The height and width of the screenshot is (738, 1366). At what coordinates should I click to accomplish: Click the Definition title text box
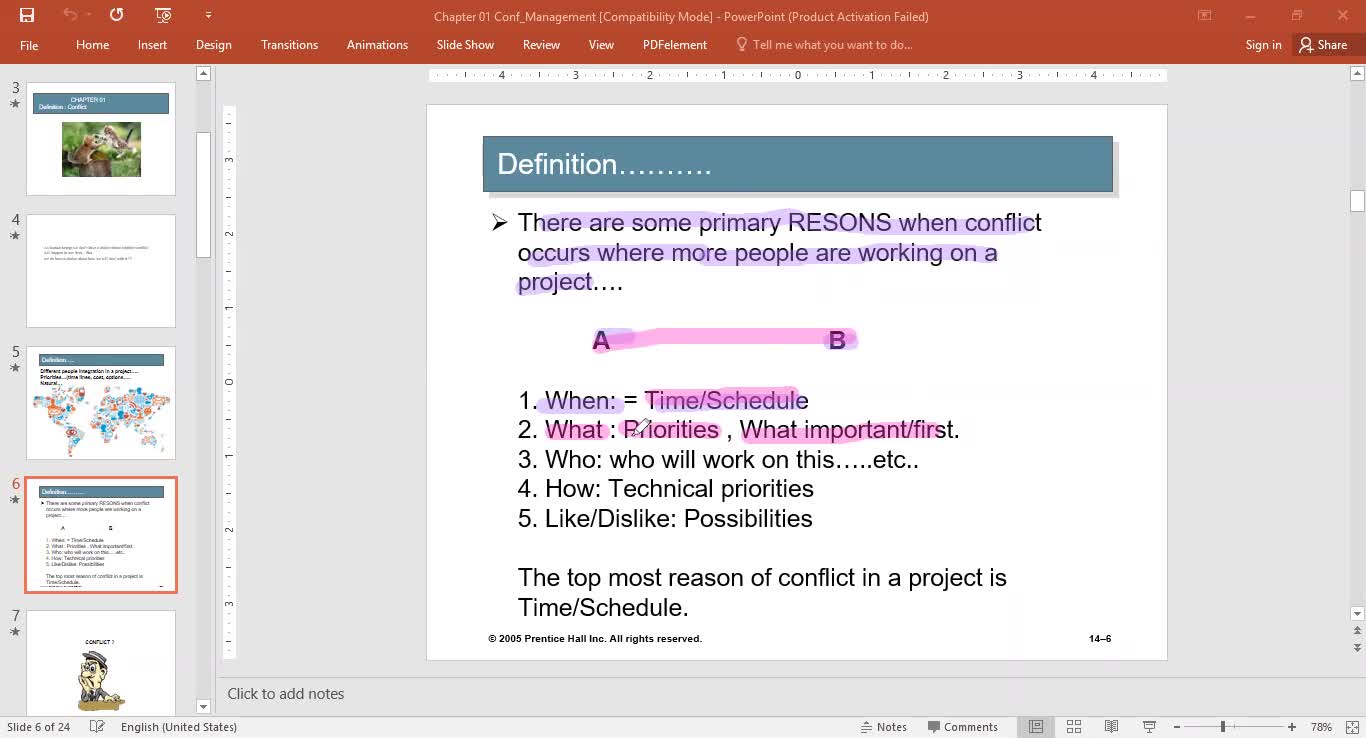[x=797, y=164]
